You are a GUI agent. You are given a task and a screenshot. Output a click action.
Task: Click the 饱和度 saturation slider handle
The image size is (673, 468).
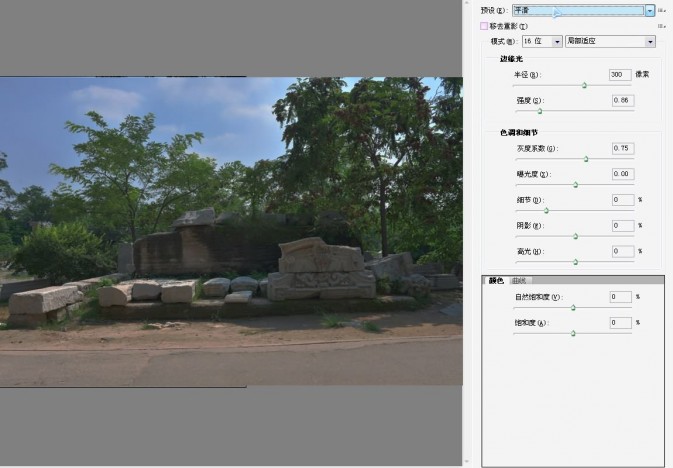[573, 334]
